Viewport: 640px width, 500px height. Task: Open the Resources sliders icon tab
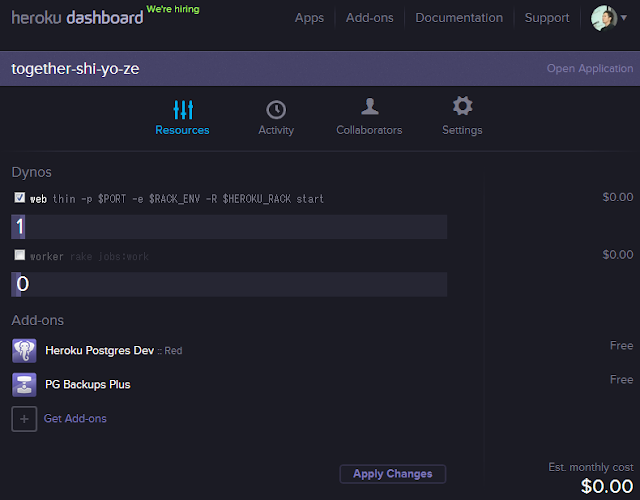click(x=183, y=109)
